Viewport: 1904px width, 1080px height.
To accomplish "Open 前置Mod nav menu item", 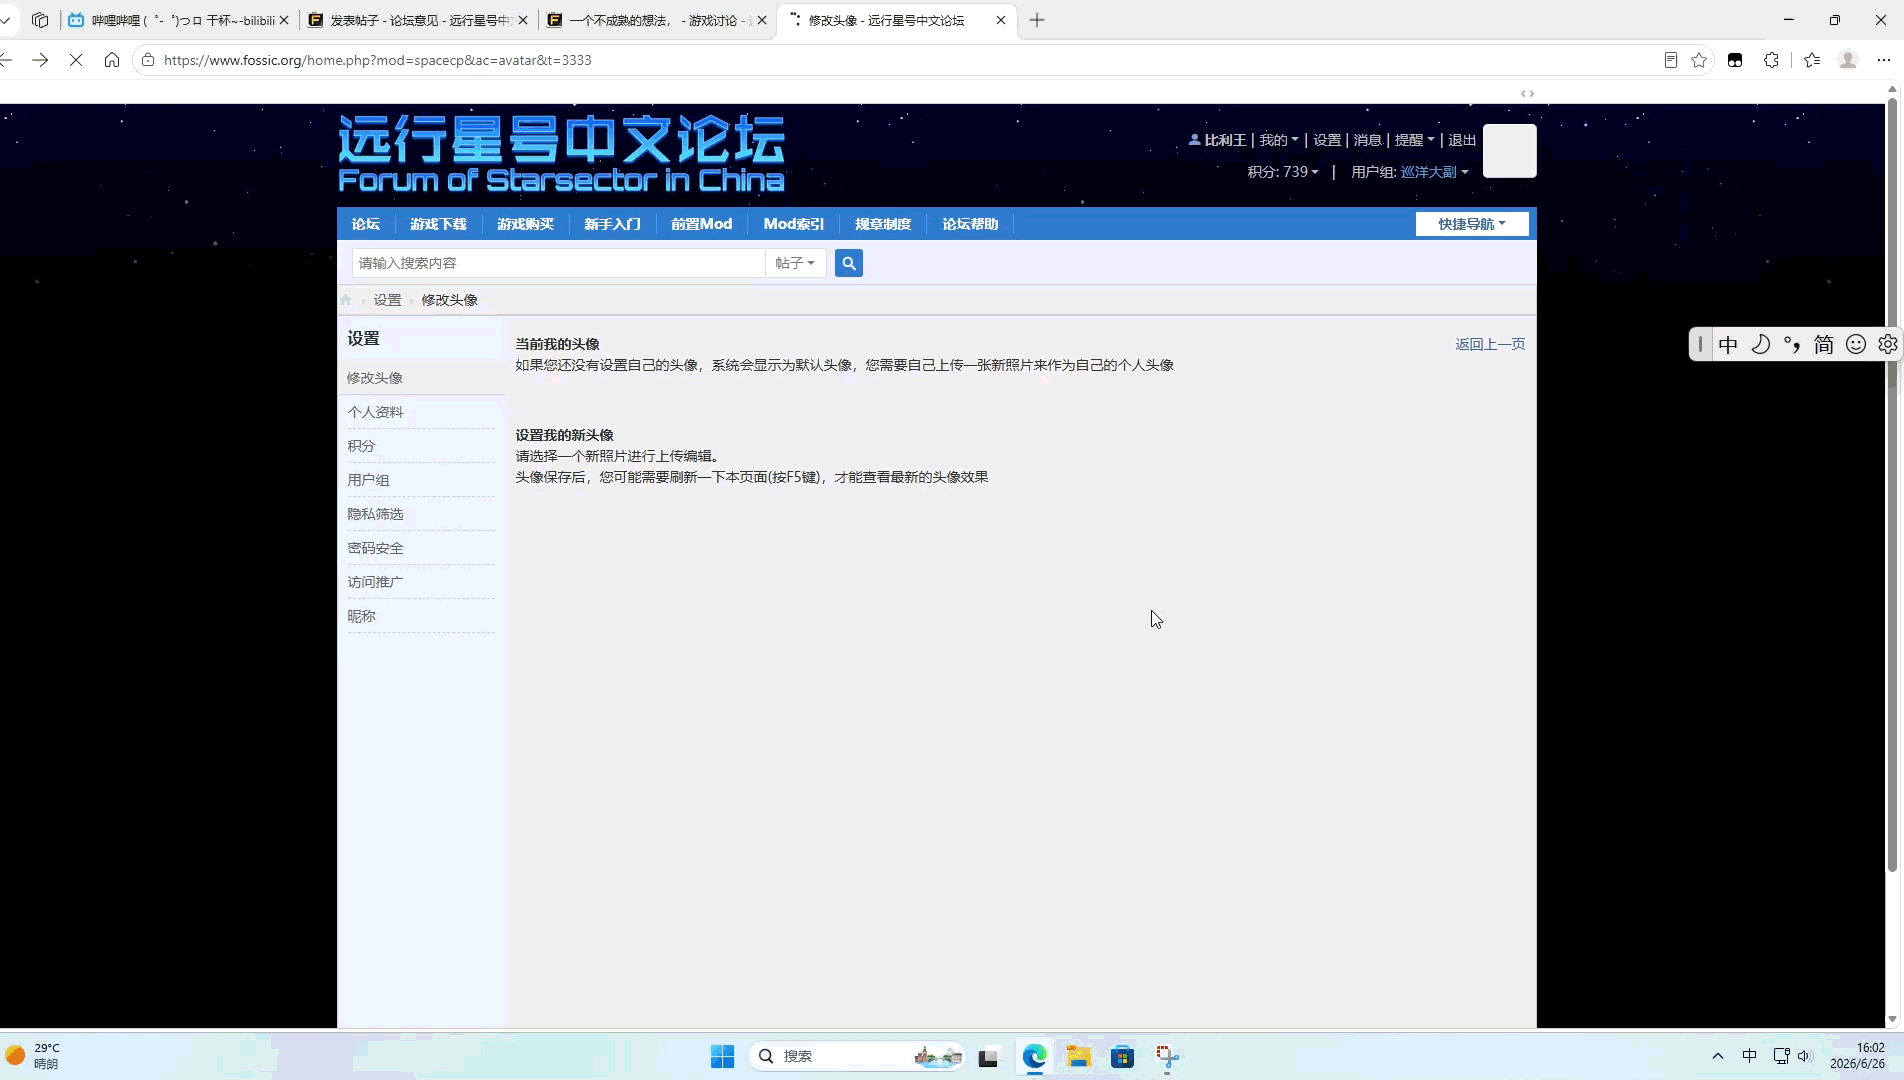I will click(x=701, y=224).
